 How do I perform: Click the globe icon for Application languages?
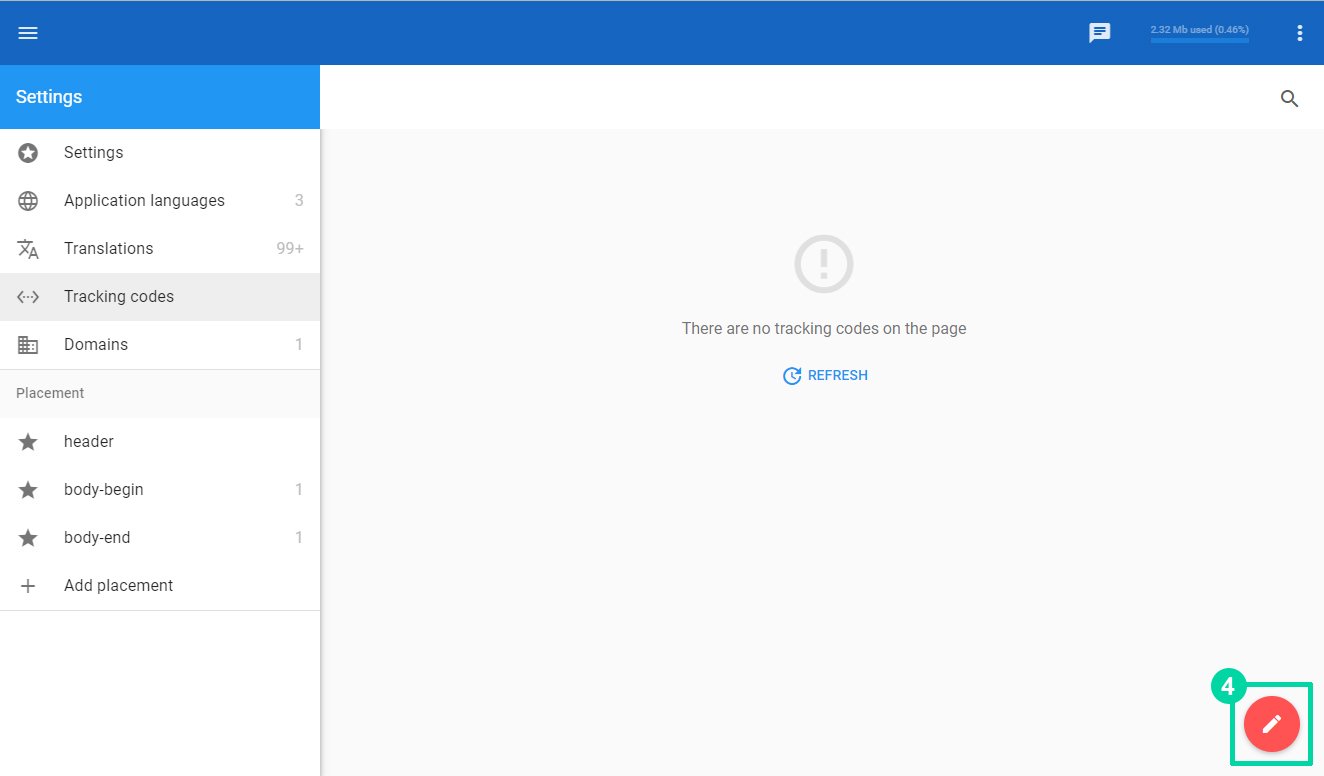pyautogui.click(x=28, y=201)
